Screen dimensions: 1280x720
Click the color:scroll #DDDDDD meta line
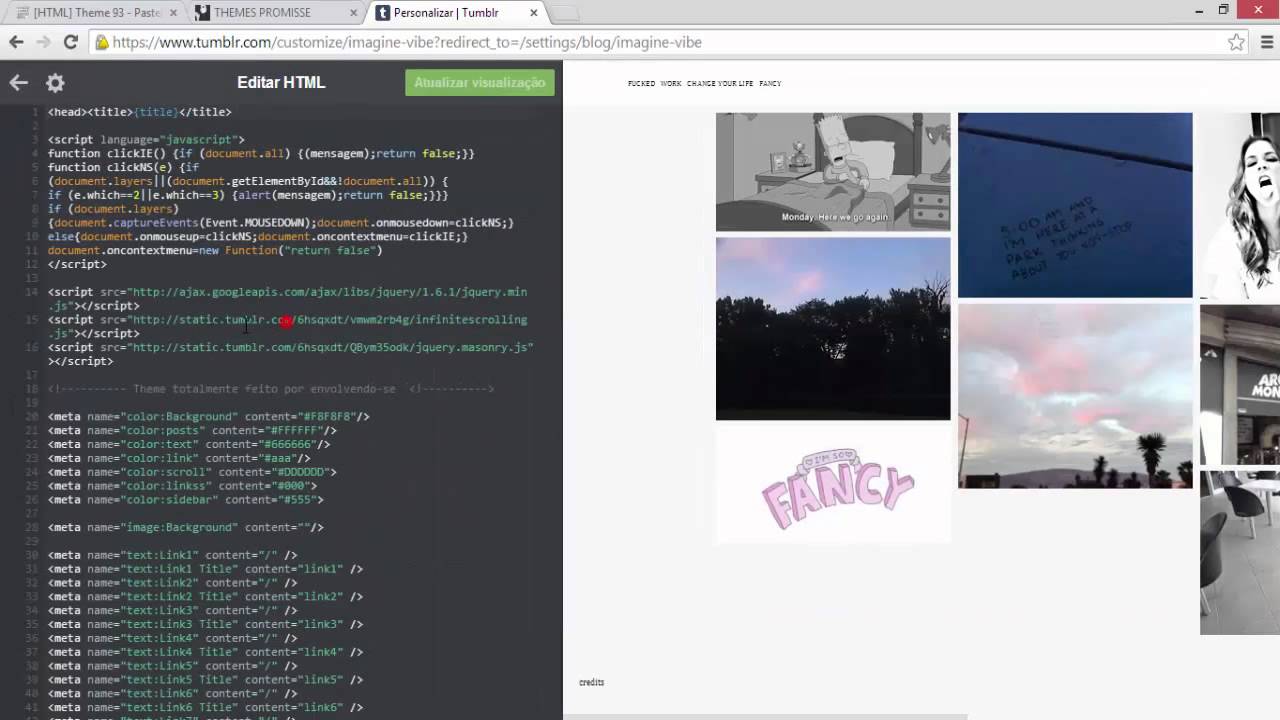point(192,472)
